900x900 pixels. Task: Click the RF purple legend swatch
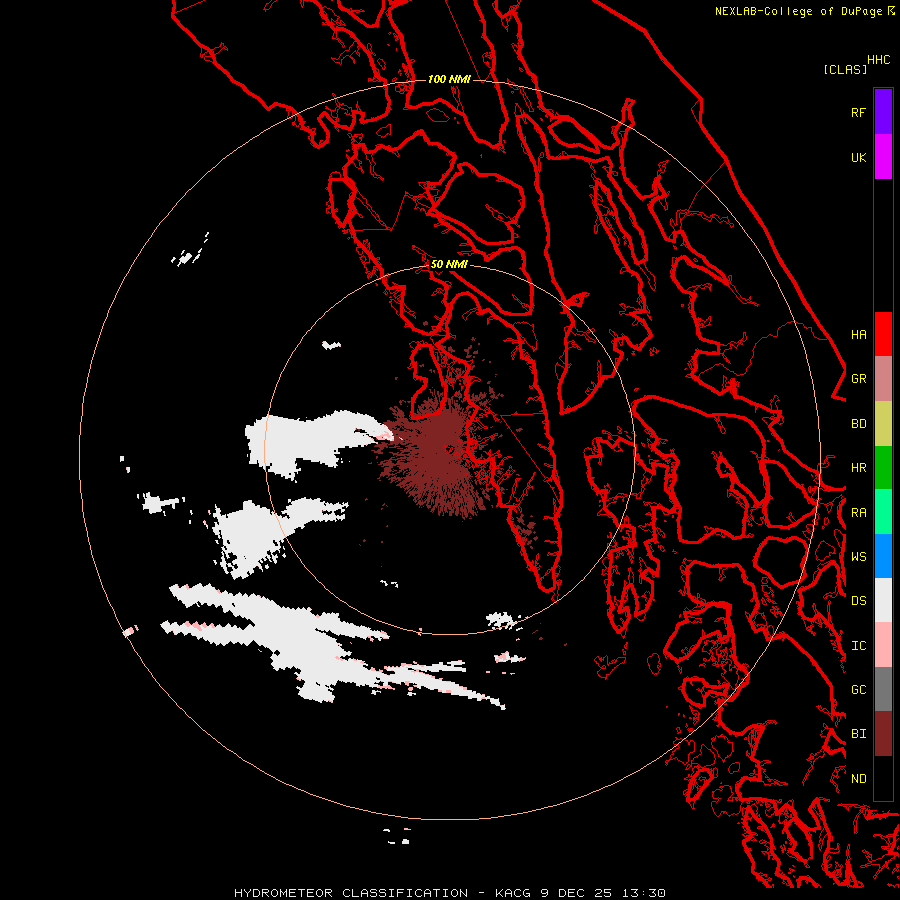click(883, 112)
